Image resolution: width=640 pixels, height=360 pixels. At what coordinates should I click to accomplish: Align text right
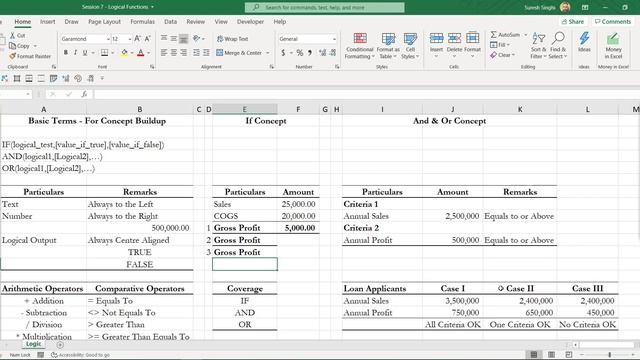point(183,53)
